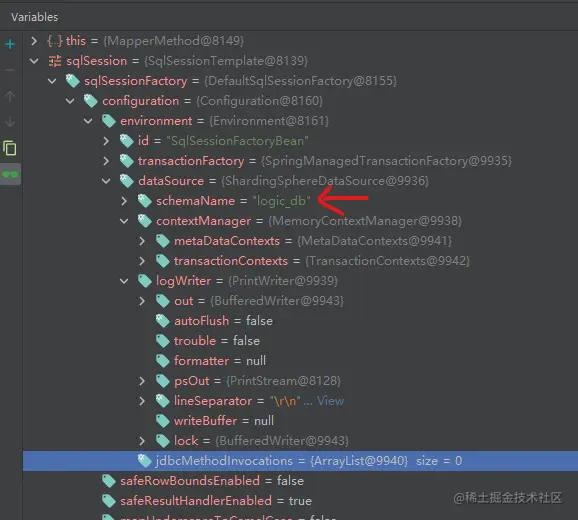Toggle the show watches glasses icon
578x520 pixels.
[10, 174]
